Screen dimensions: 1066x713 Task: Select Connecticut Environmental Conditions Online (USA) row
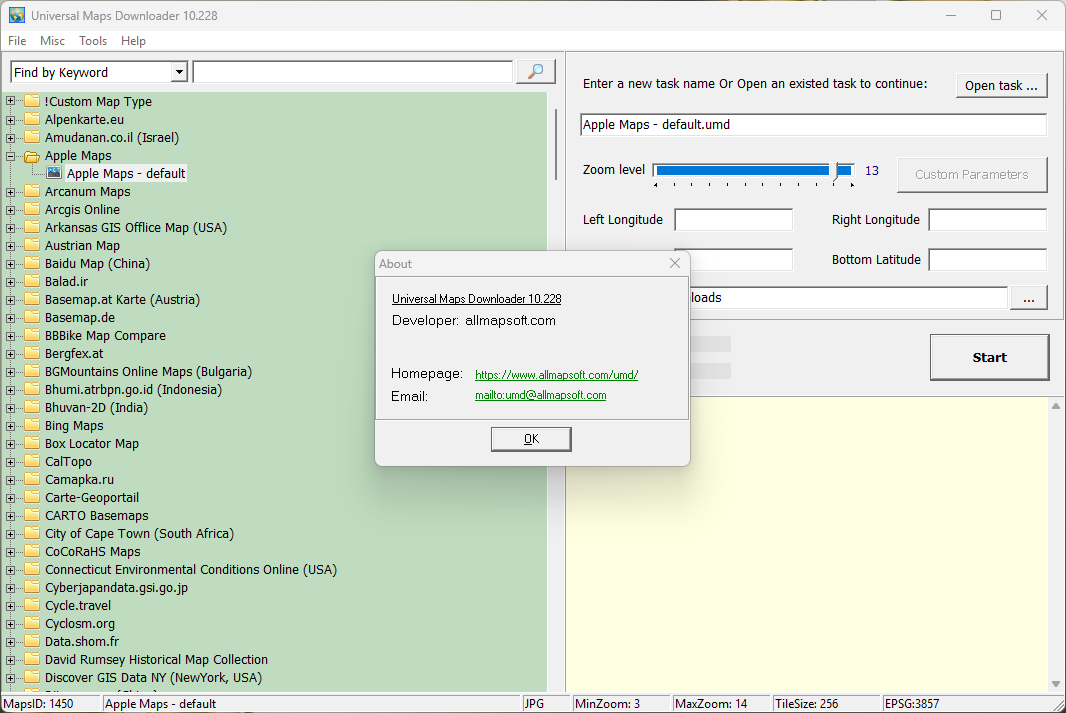click(x=191, y=570)
